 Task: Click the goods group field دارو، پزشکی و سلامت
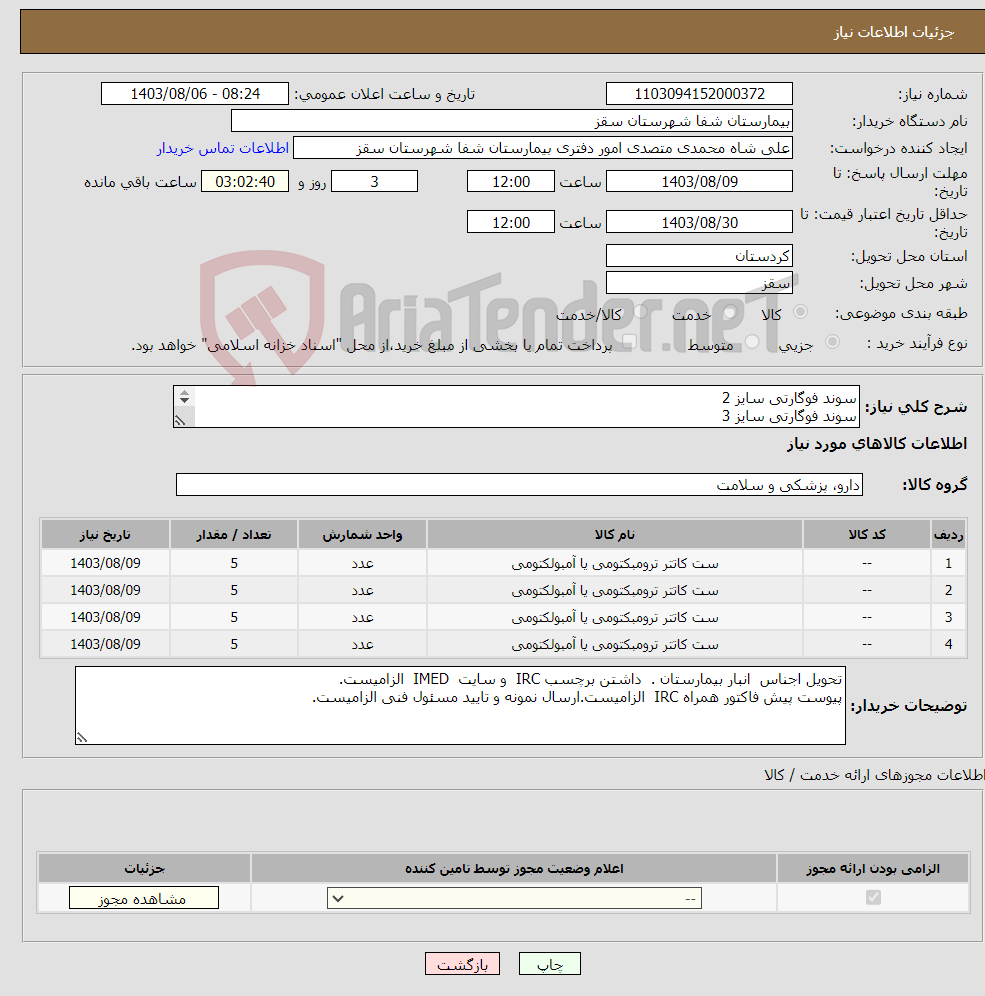(x=519, y=485)
